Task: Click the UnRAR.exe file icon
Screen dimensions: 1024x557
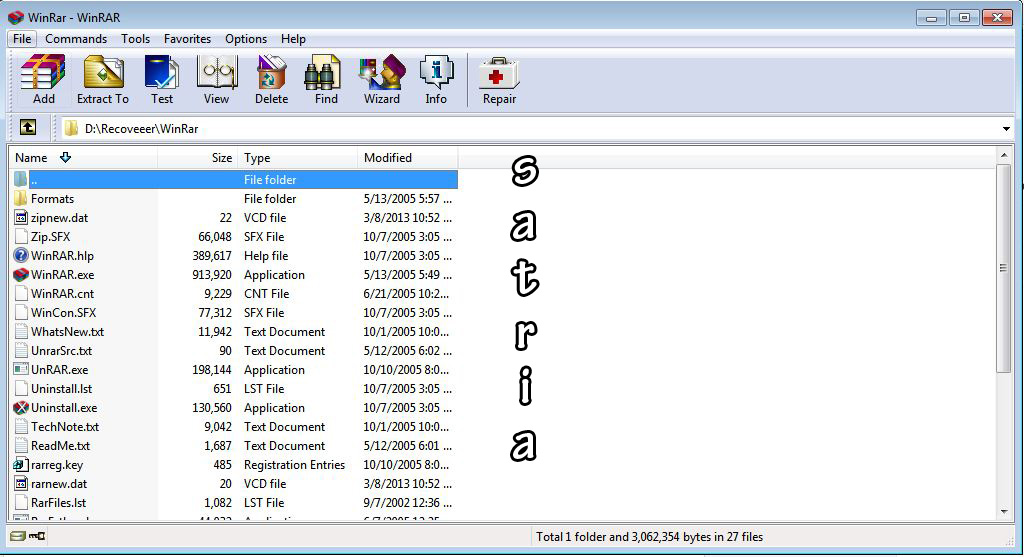Action: click(x=21, y=369)
